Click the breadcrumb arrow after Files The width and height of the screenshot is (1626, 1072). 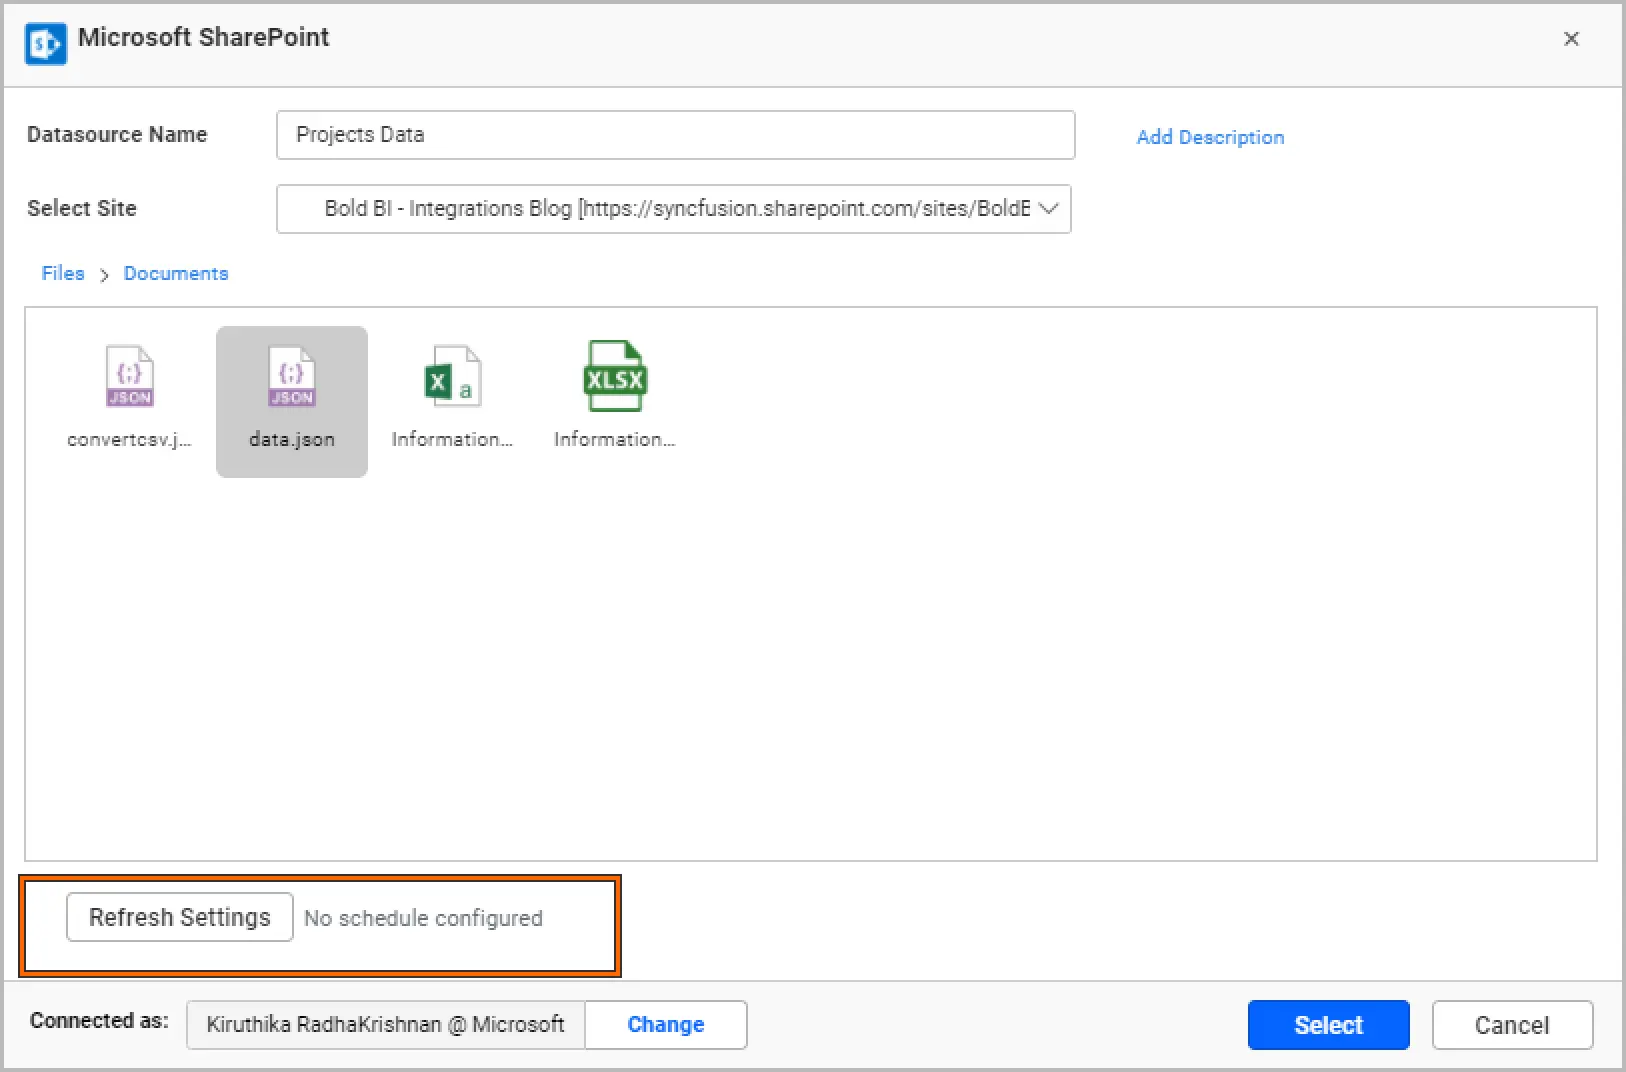[104, 275]
